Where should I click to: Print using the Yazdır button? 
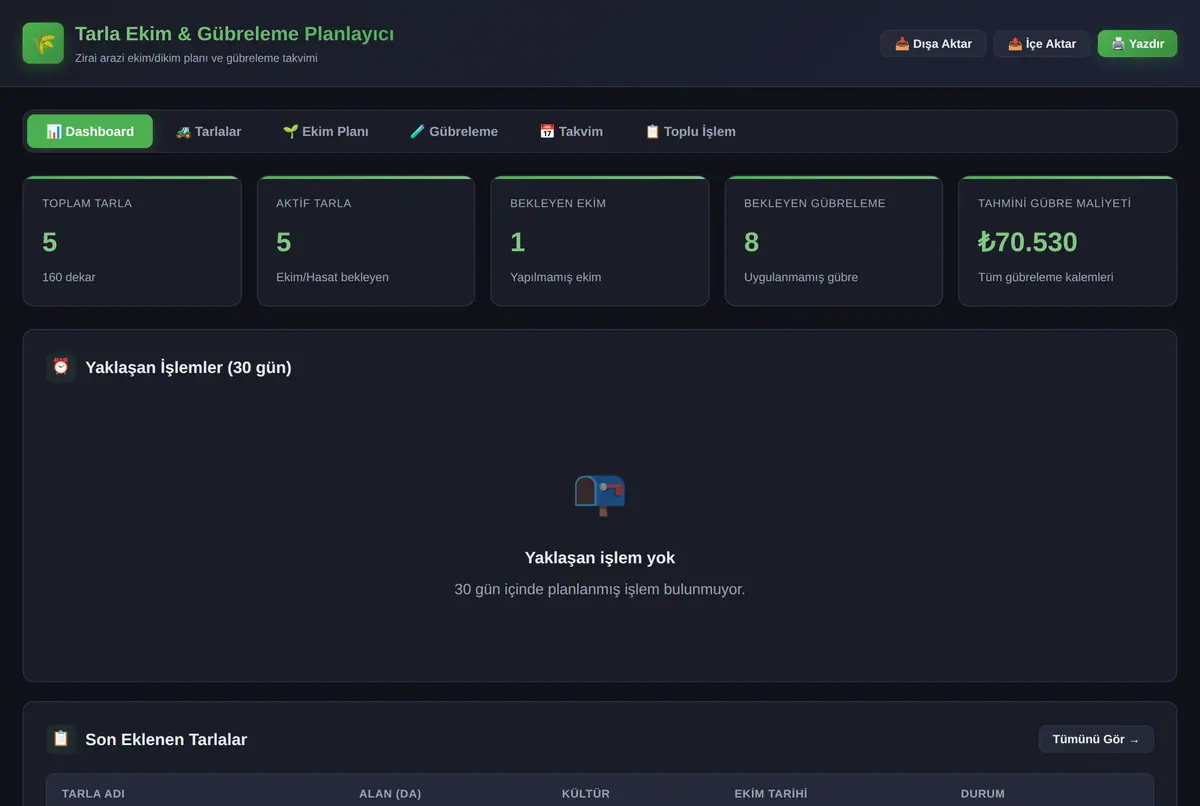coord(1137,43)
